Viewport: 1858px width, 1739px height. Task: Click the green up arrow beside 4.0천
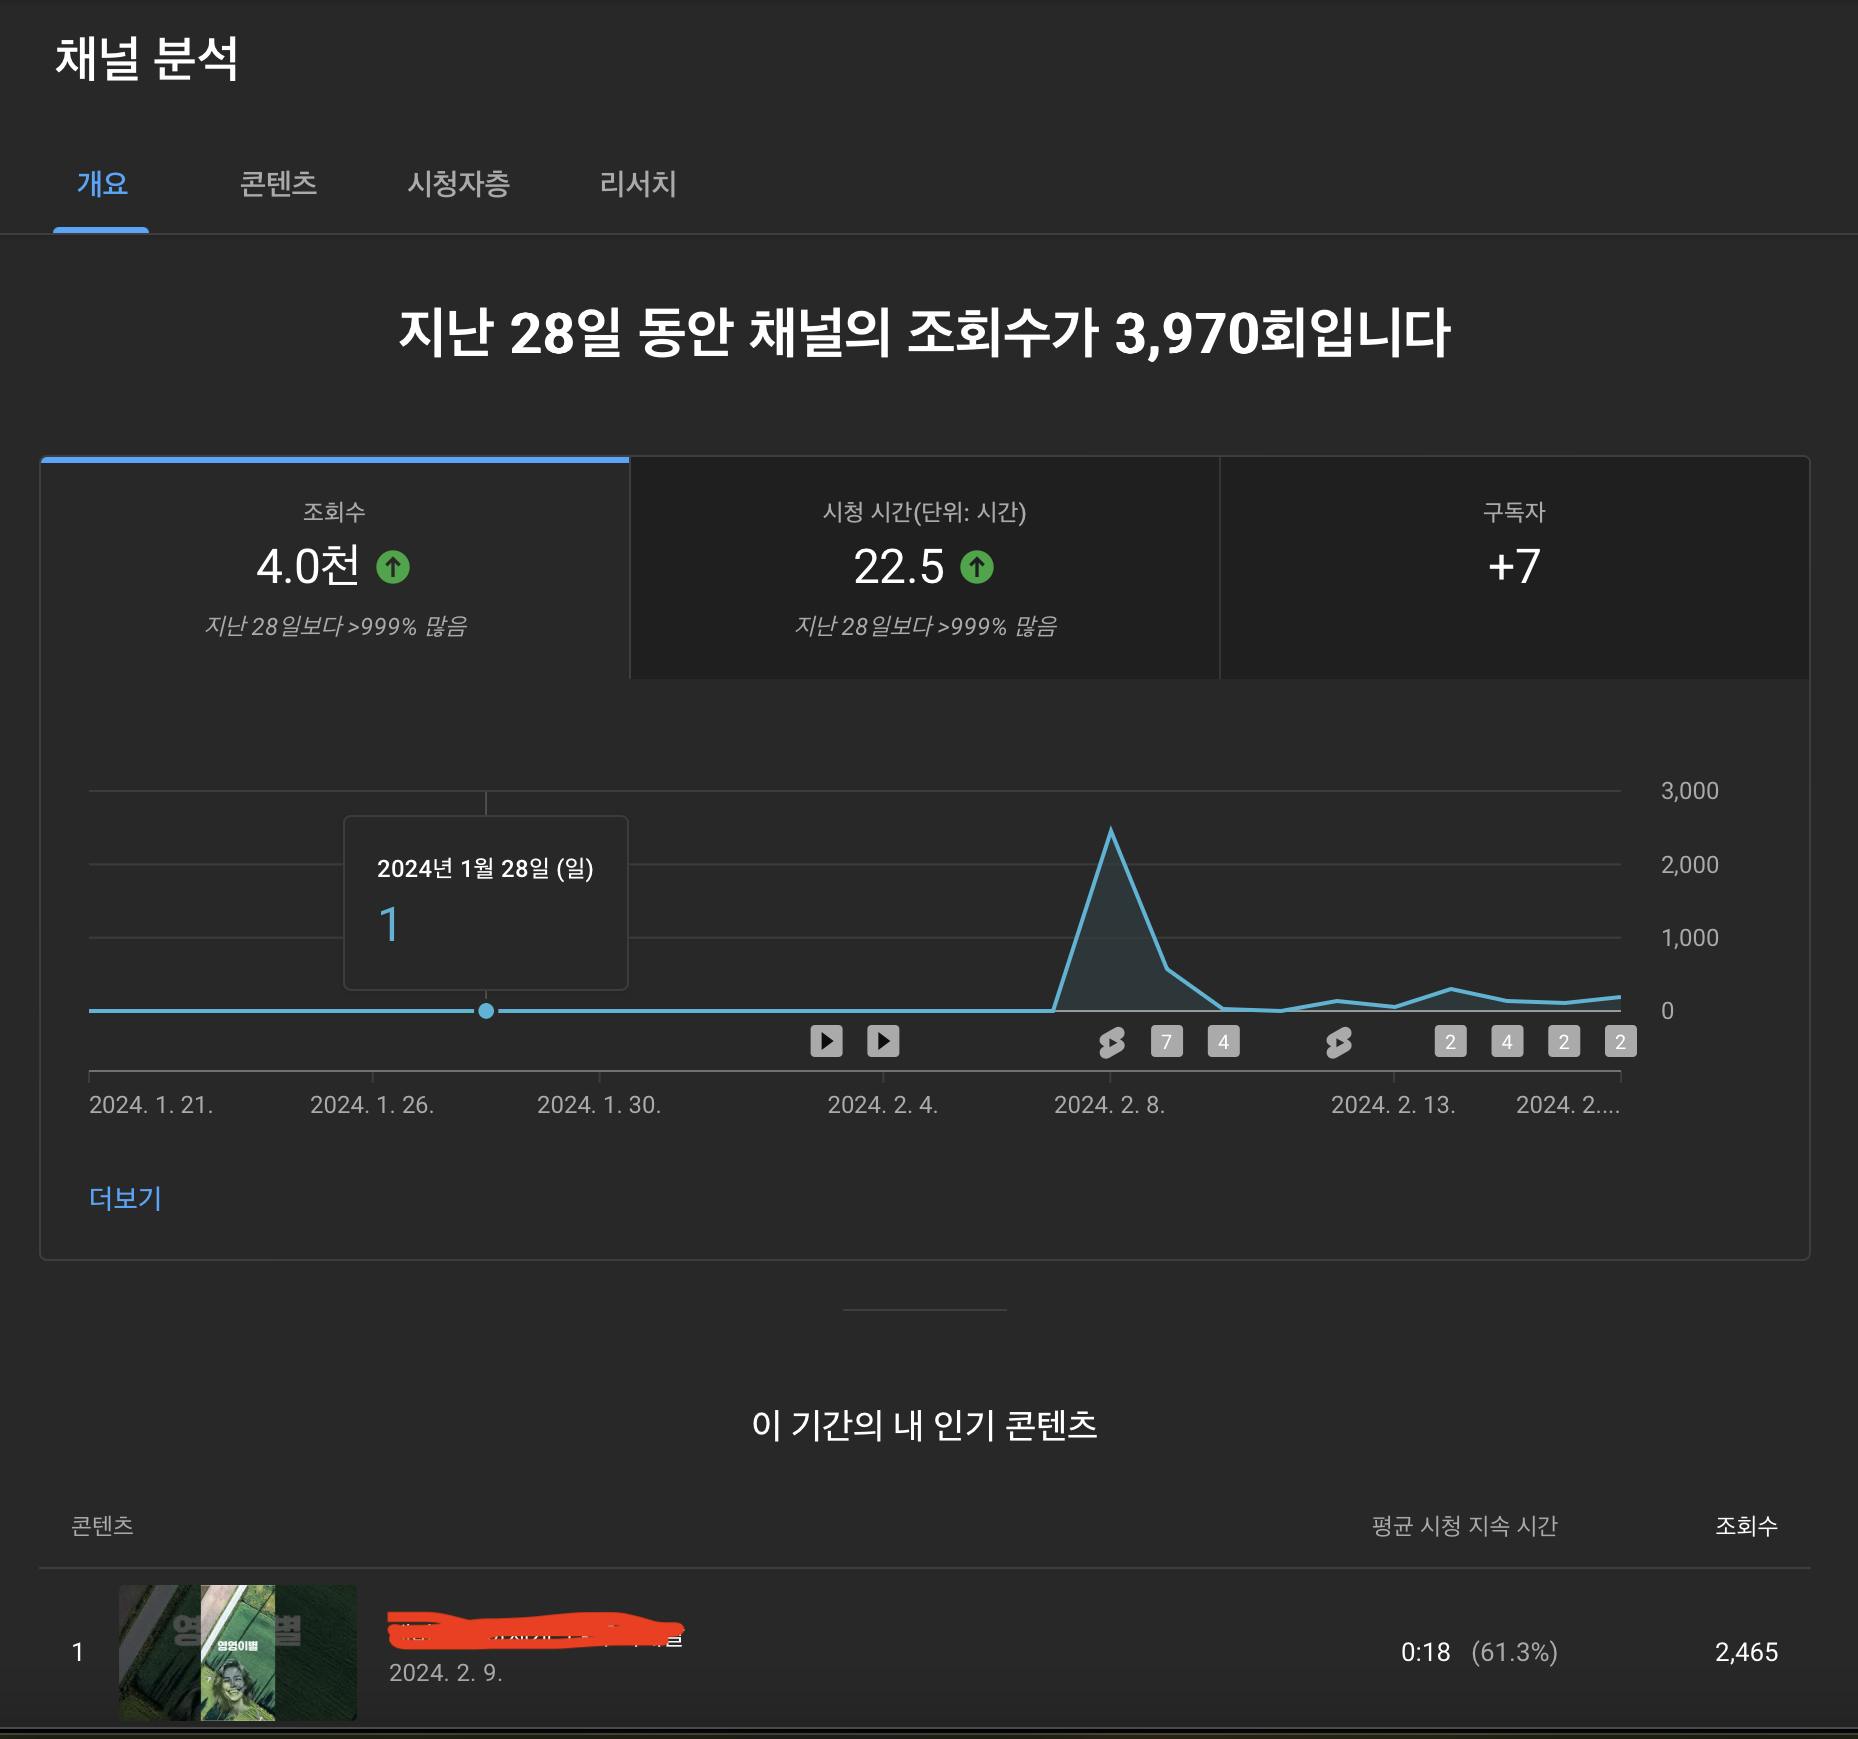393,567
